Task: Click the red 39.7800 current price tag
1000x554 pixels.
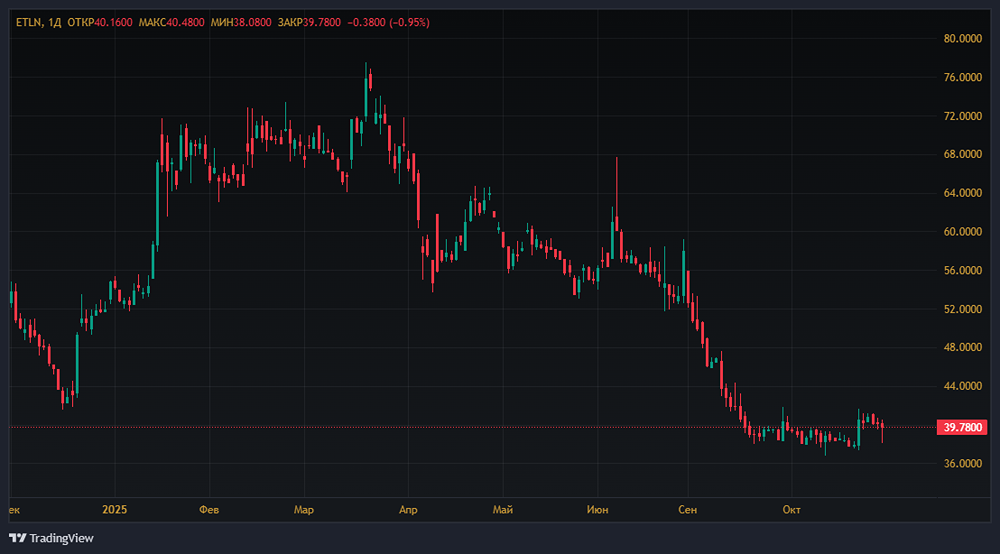Action: [x=962, y=427]
